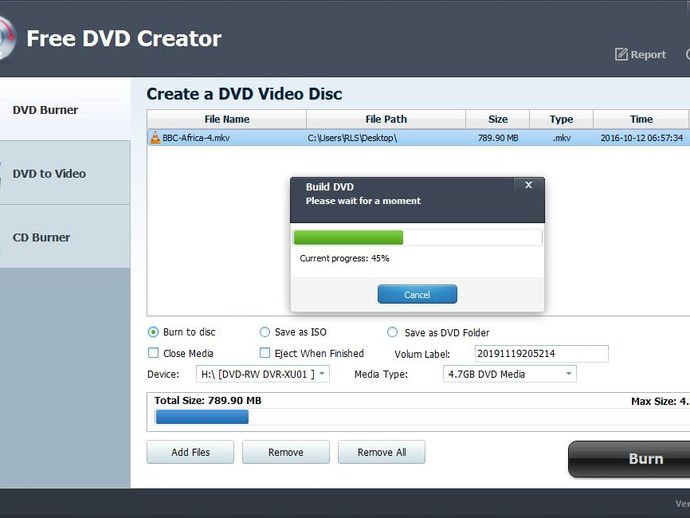
Task: Click the green build progress bar
Action: pyautogui.click(x=348, y=237)
